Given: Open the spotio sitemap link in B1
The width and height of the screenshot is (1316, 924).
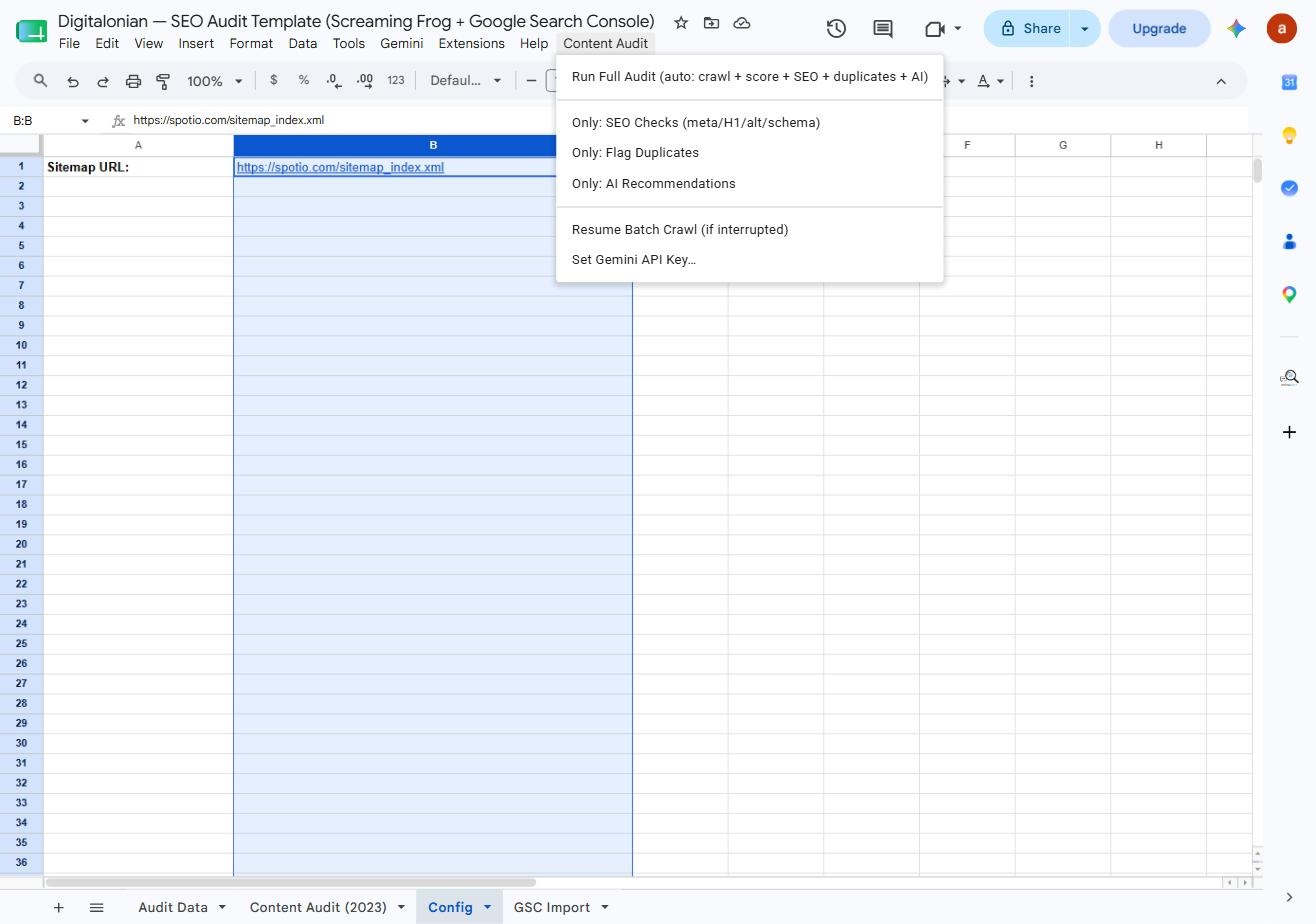Looking at the screenshot, I should coord(340,168).
